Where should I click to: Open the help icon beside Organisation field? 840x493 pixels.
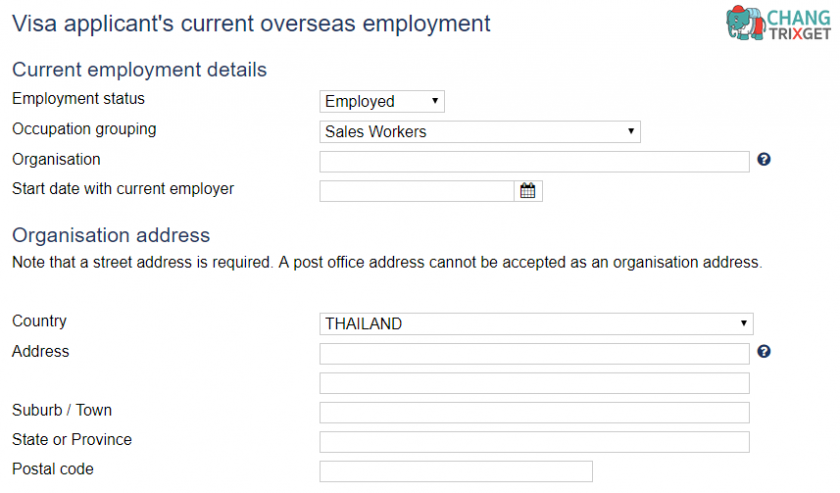click(763, 159)
